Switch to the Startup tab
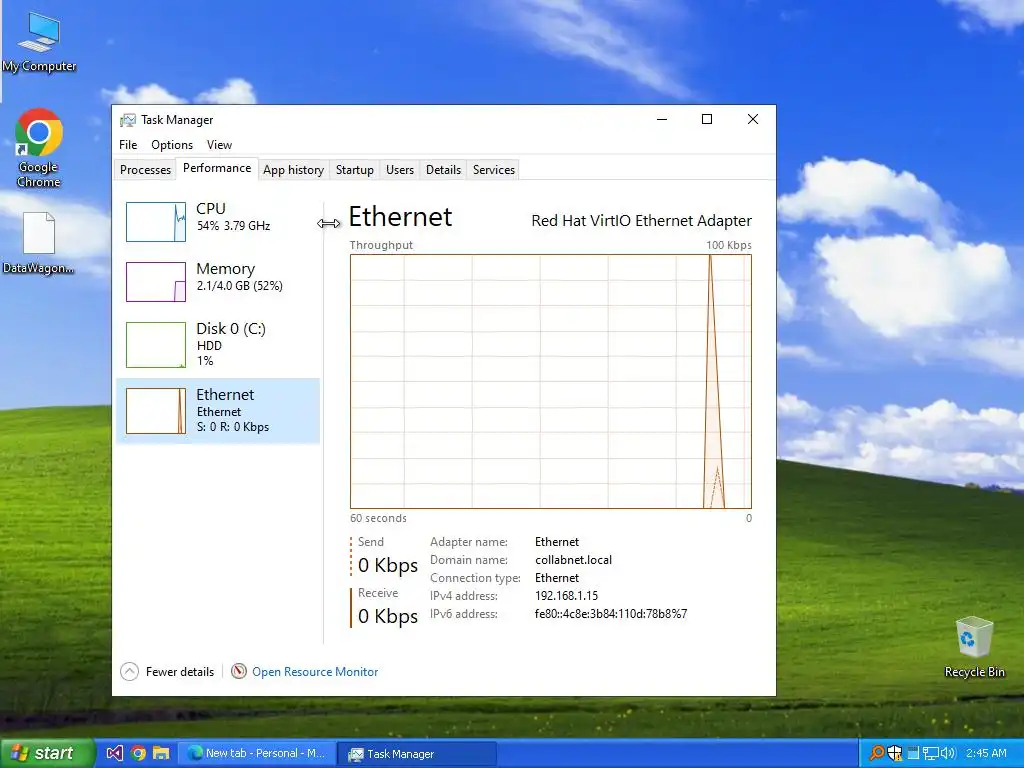1024x768 pixels. click(355, 170)
